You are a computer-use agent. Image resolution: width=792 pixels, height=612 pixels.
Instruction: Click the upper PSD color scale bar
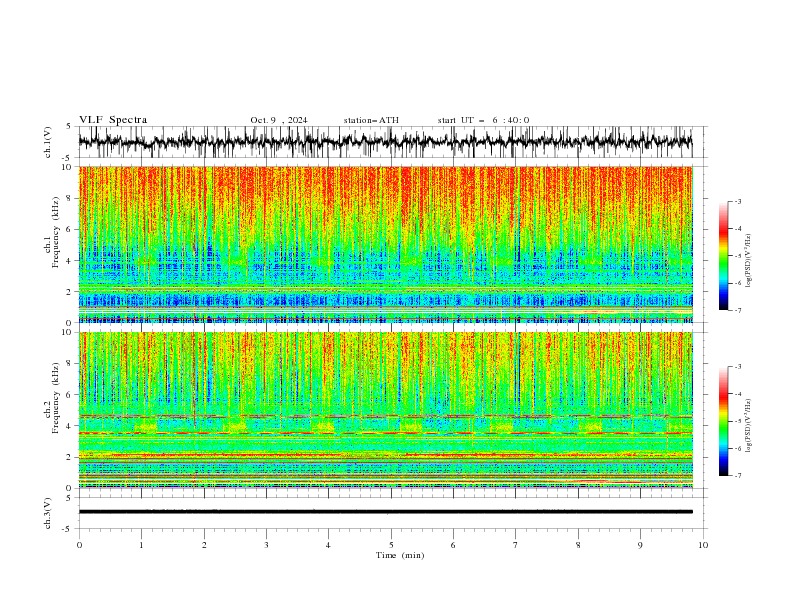pos(723,256)
